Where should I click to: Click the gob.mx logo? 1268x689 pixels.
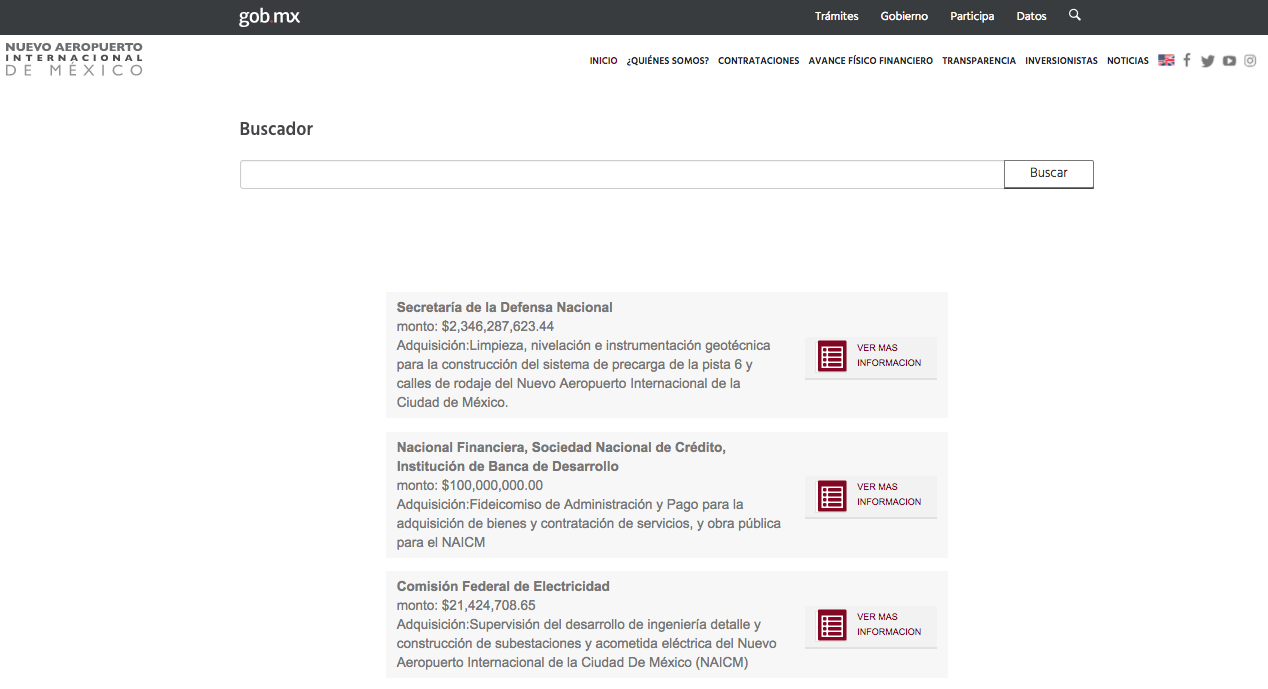269,16
